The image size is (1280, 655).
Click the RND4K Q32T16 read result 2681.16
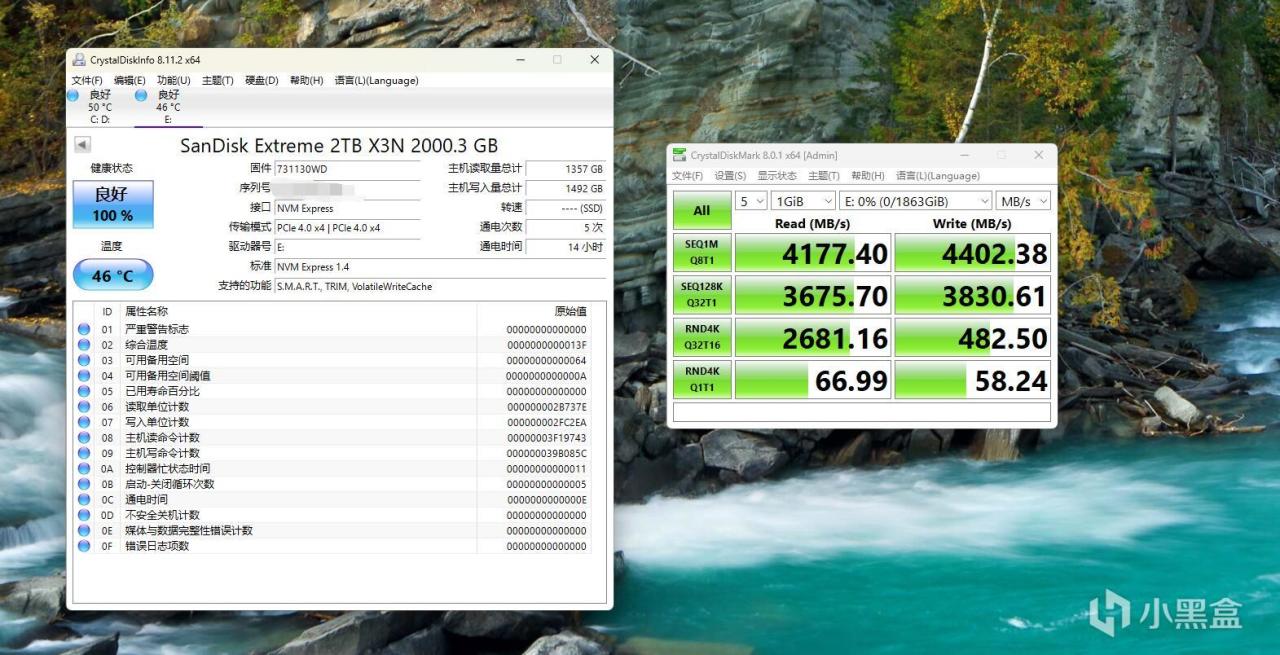(x=813, y=338)
